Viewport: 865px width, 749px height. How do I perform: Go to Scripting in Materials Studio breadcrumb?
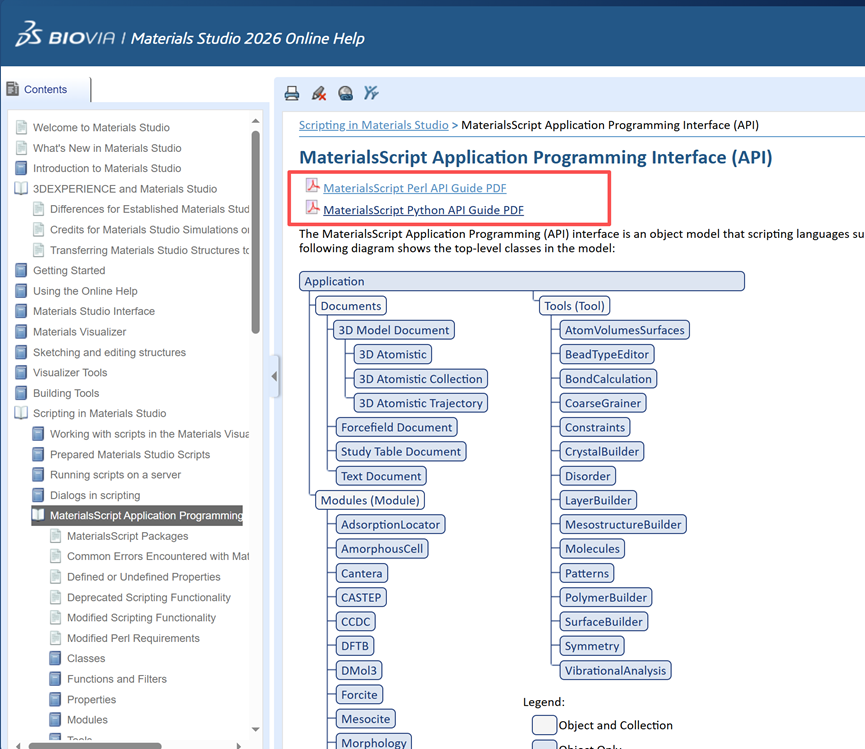[x=373, y=125]
